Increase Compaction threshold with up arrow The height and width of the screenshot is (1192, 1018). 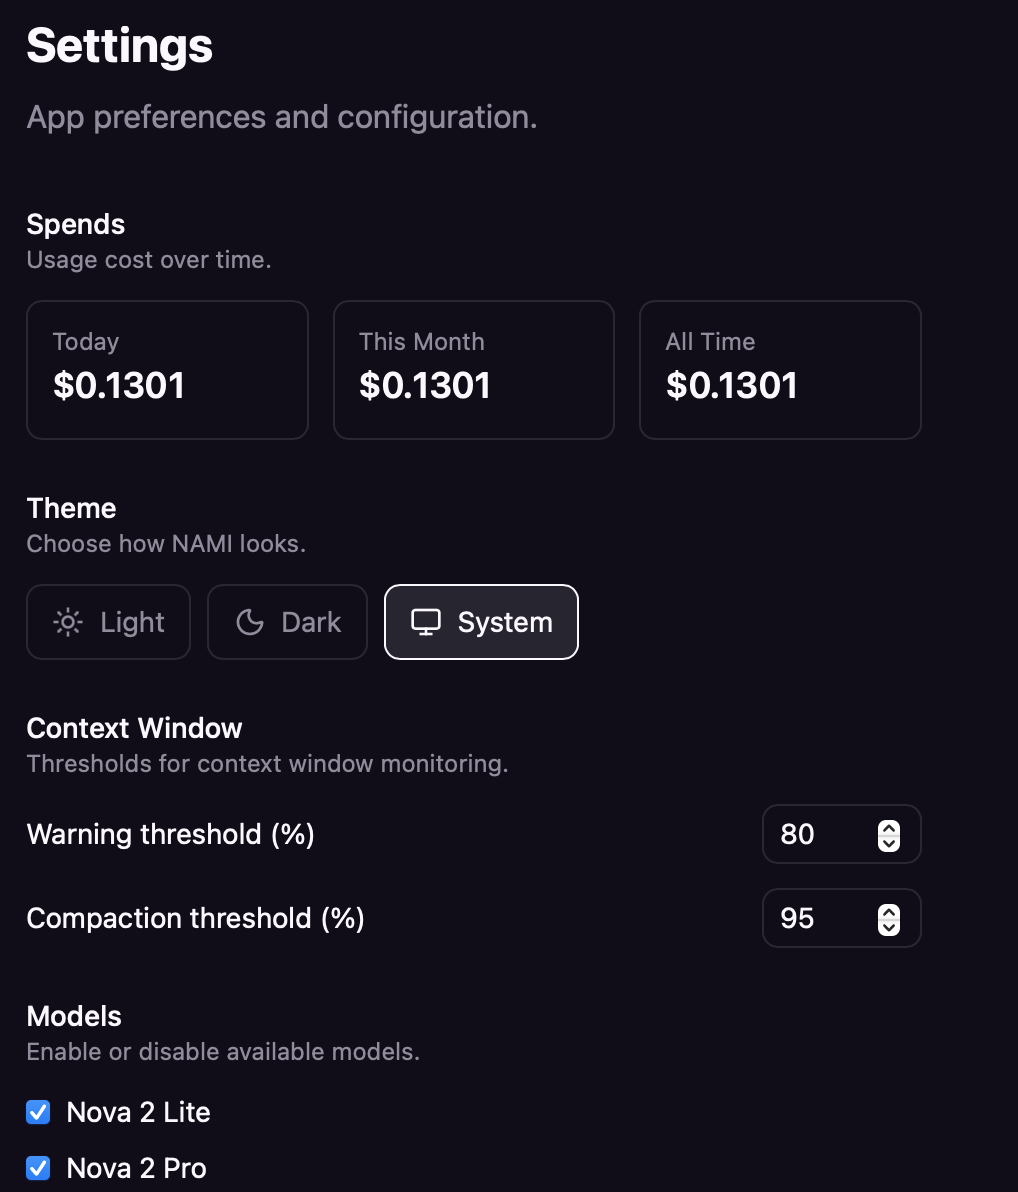click(889, 911)
